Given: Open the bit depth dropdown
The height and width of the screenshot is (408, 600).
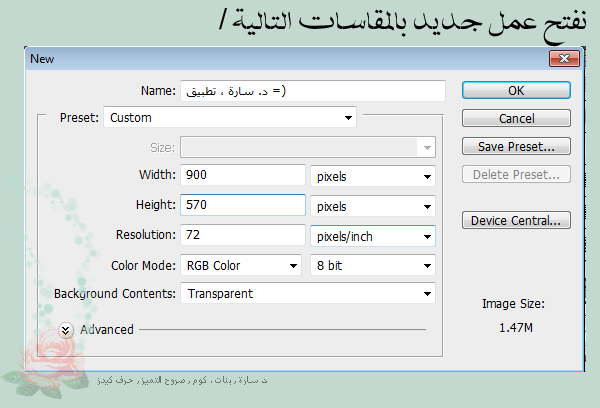Looking at the screenshot, I should [372, 266].
